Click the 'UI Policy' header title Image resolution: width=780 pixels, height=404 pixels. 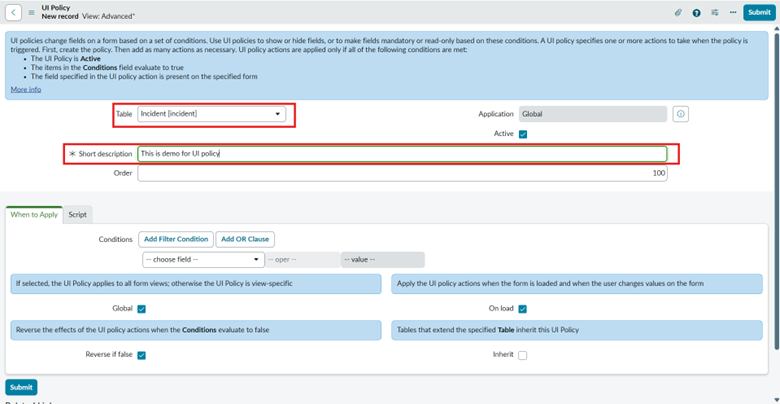pos(56,8)
